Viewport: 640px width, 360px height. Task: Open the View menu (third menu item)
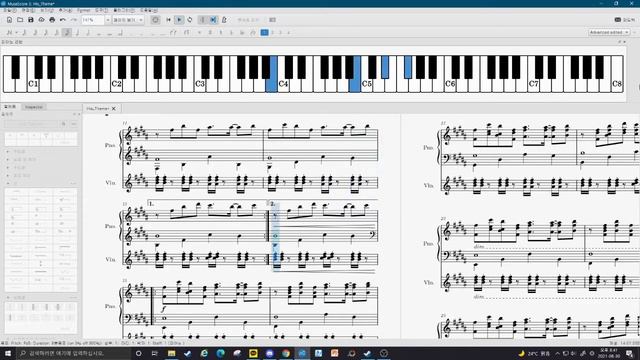click(47, 10)
